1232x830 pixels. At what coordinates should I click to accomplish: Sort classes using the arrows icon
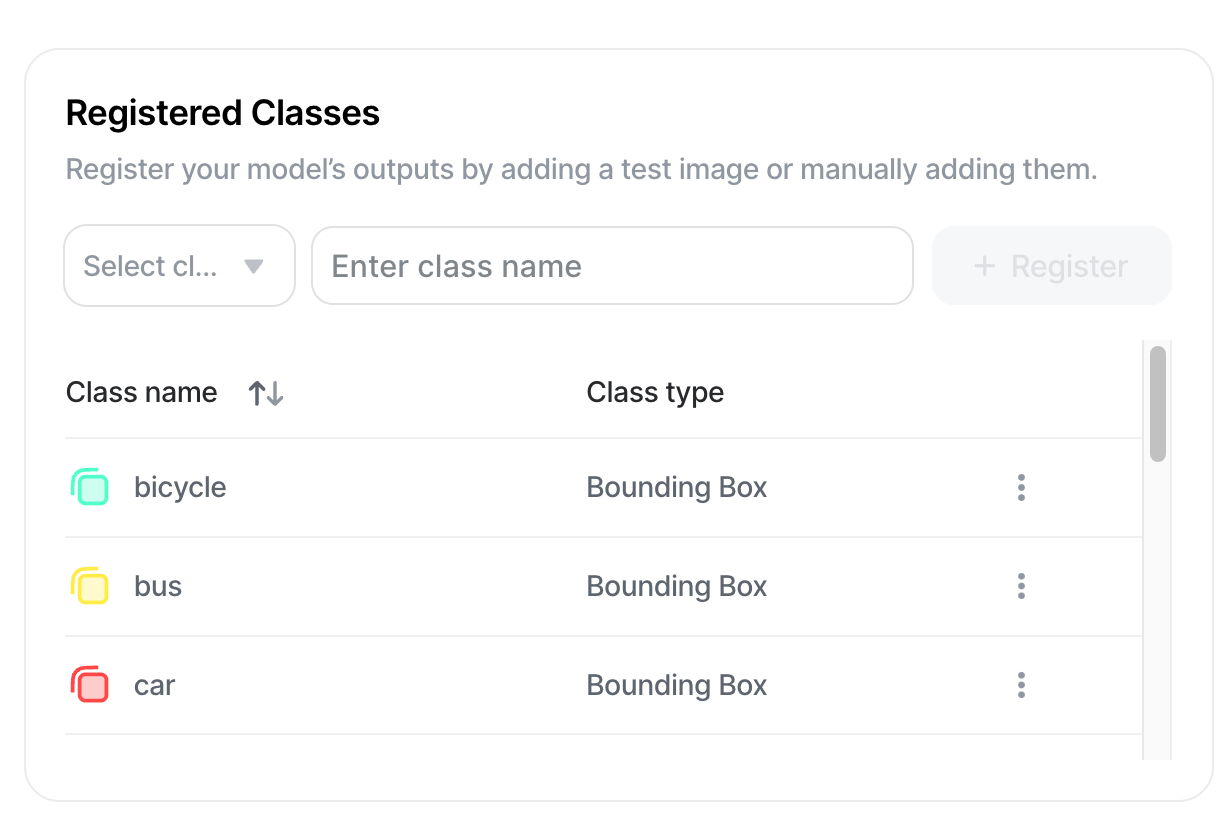click(x=266, y=393)
